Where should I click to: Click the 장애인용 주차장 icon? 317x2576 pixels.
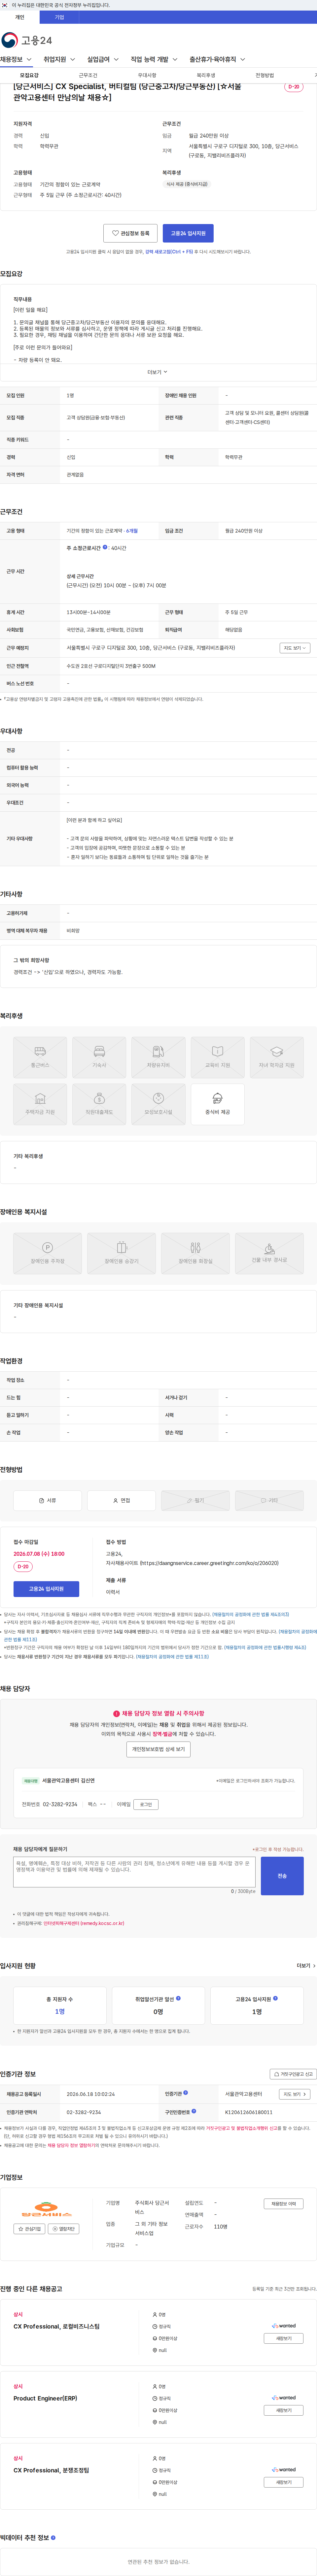pyautogui.click(x=47, y=1253)
